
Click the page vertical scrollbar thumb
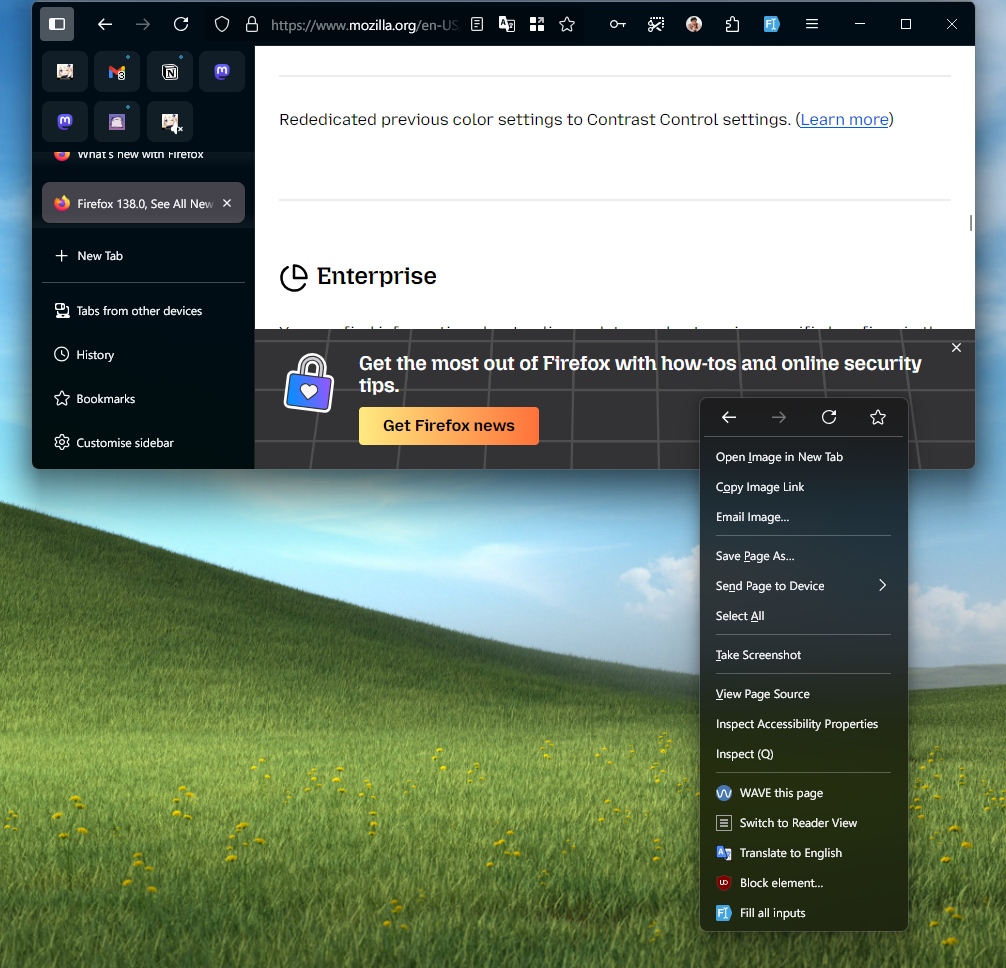tap(971, 223)
